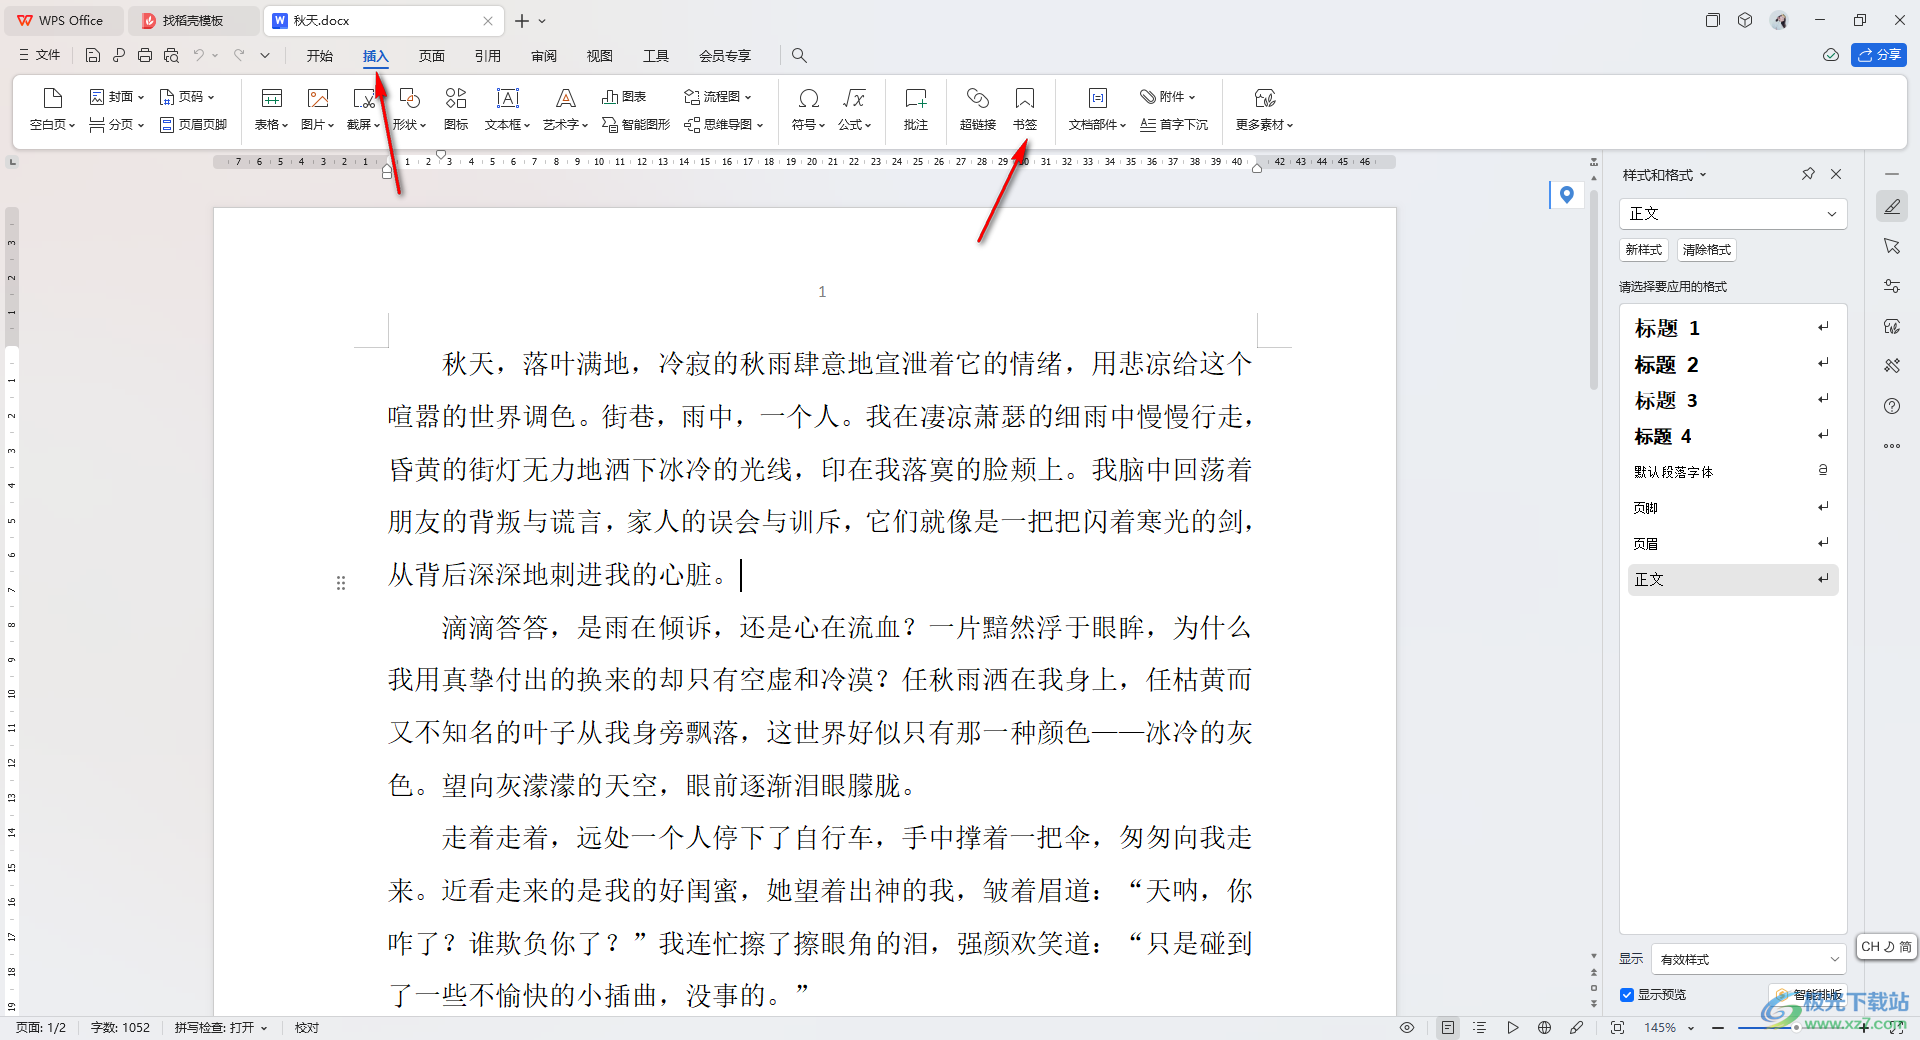Click the zoom in plus button
This screenshot has width=1920, height=1040.
click(1863, 1028)
